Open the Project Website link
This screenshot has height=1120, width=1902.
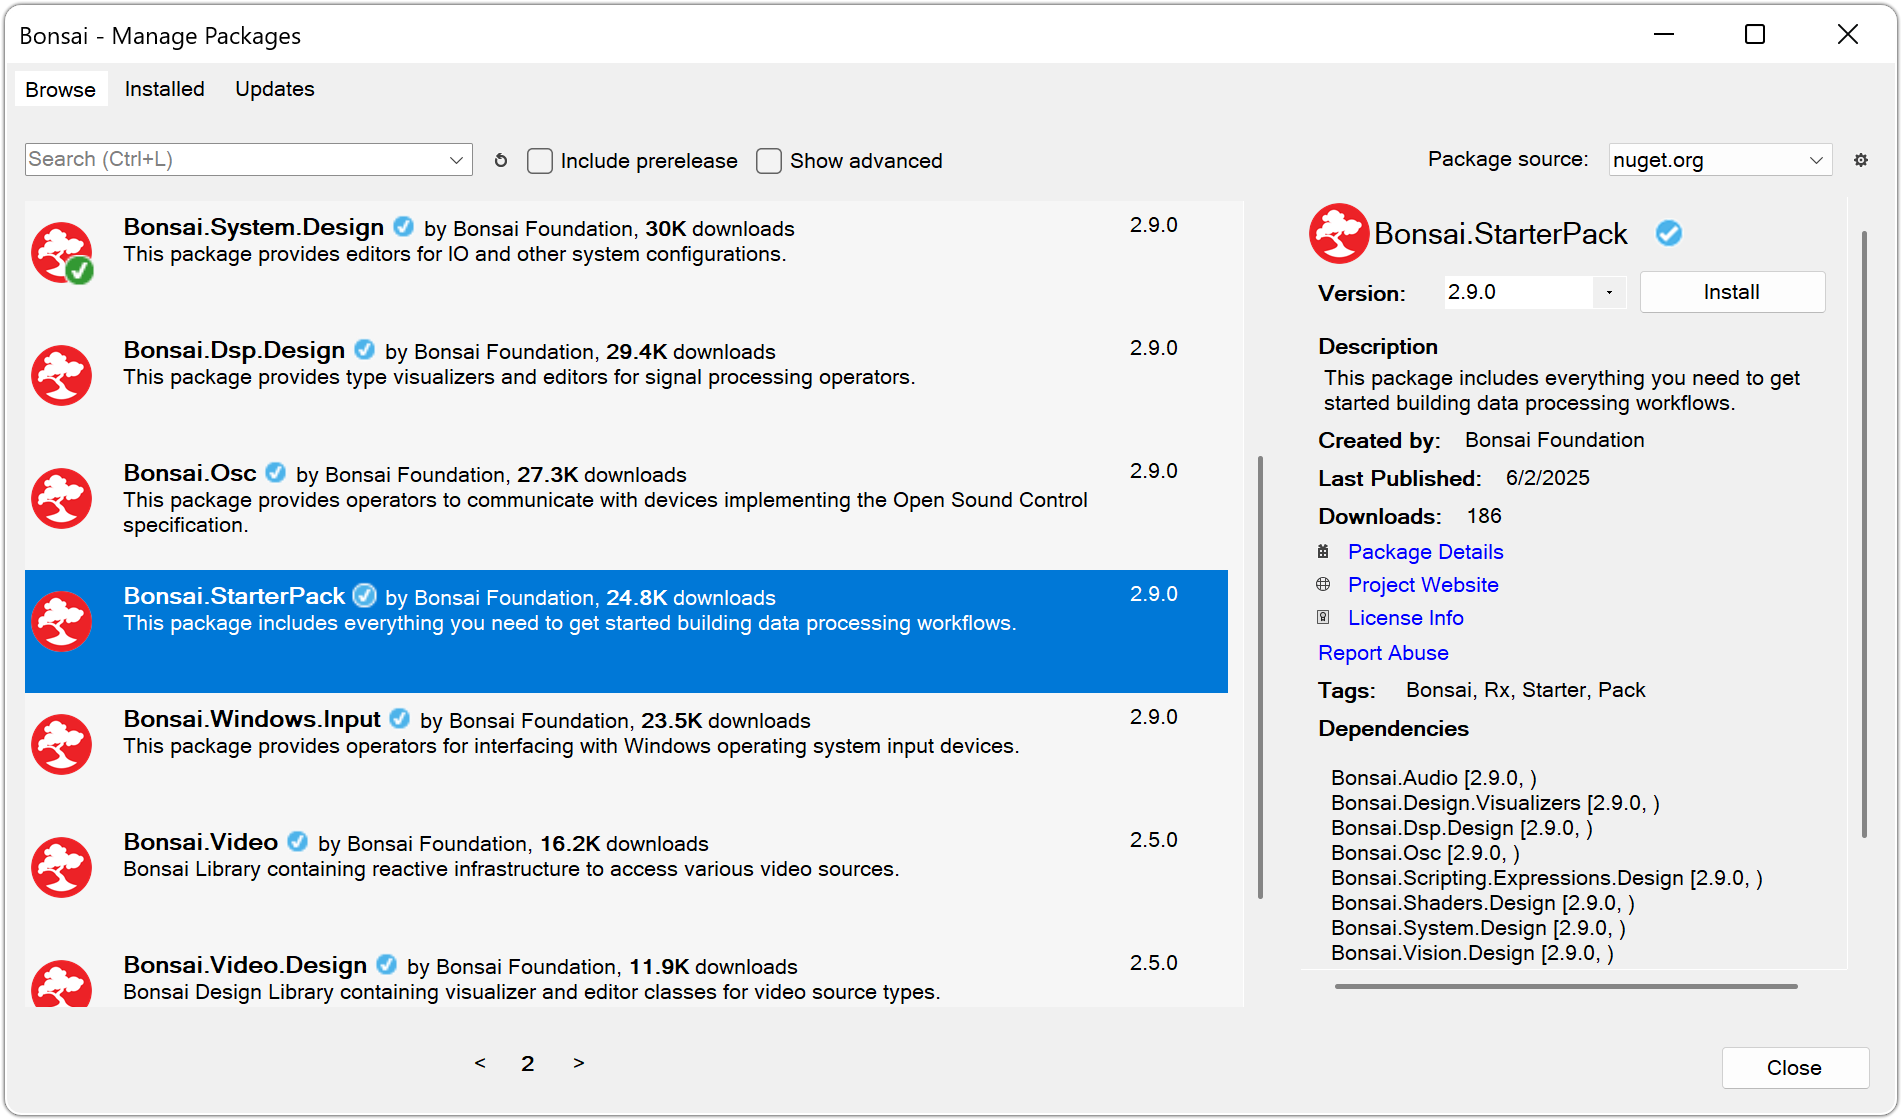1423,585
